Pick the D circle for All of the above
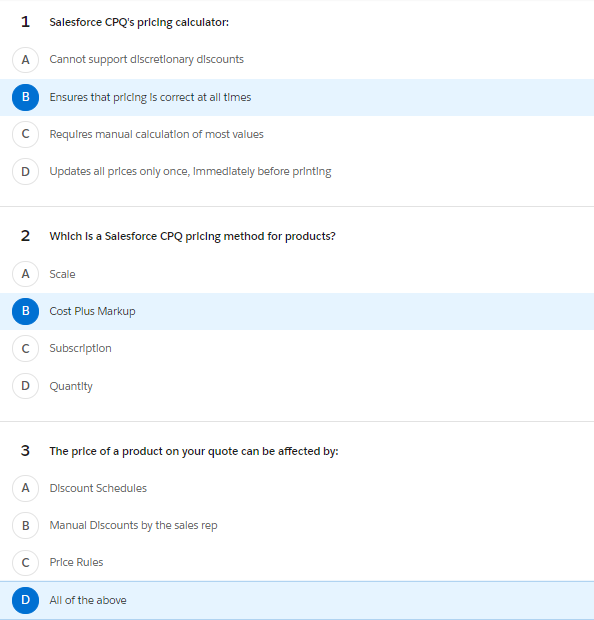The width and height of the screenshot is (594, 620). [25, 600]
